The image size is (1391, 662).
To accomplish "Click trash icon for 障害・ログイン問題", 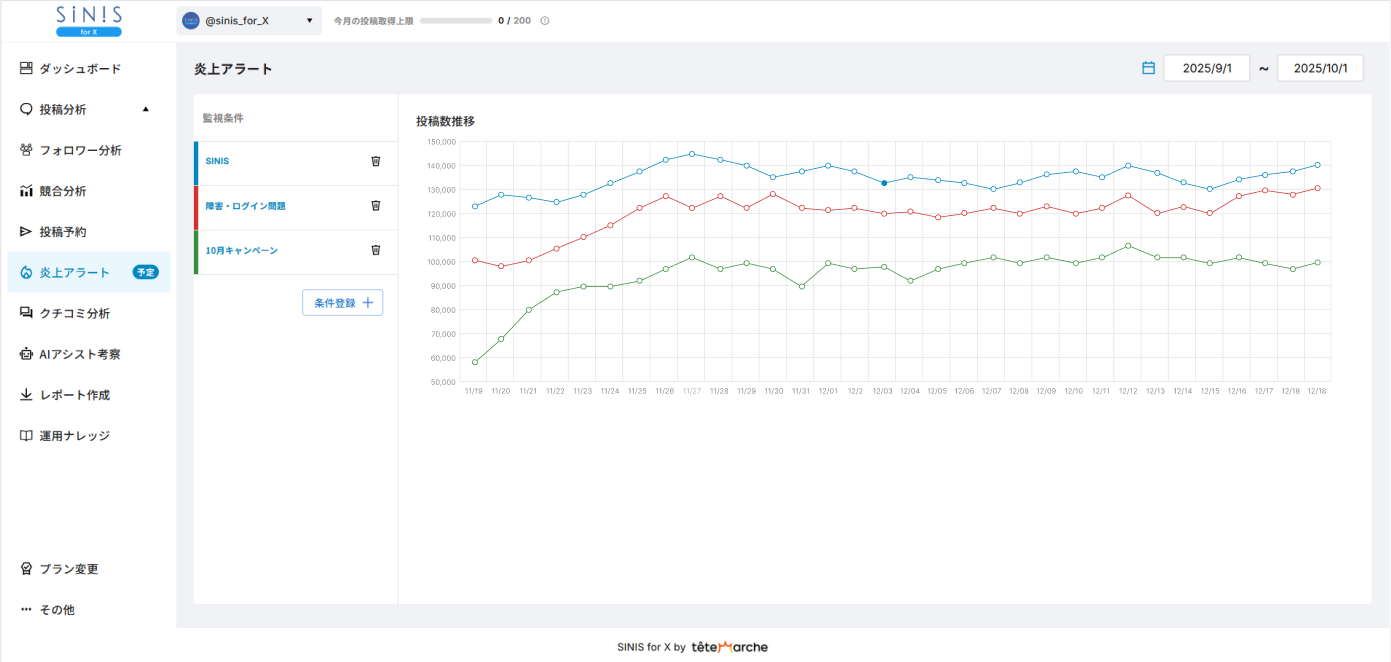I will (376, 206).
